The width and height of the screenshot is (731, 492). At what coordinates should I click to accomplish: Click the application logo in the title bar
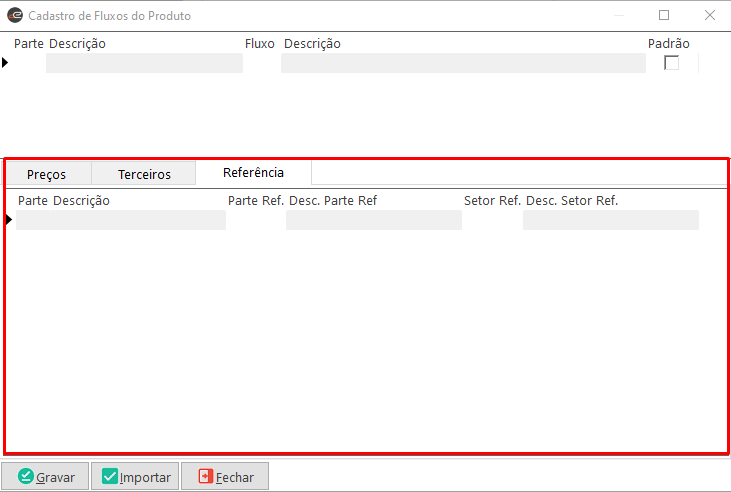pos(15,16)
